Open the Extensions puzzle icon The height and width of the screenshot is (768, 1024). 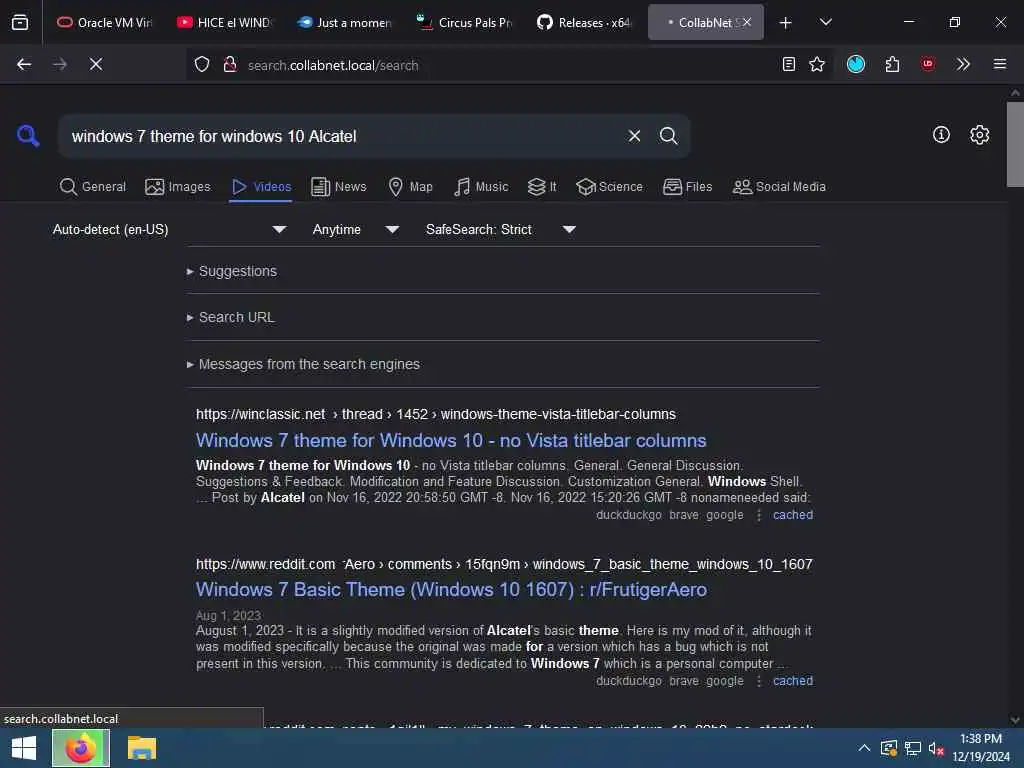[x=892, y=64]
